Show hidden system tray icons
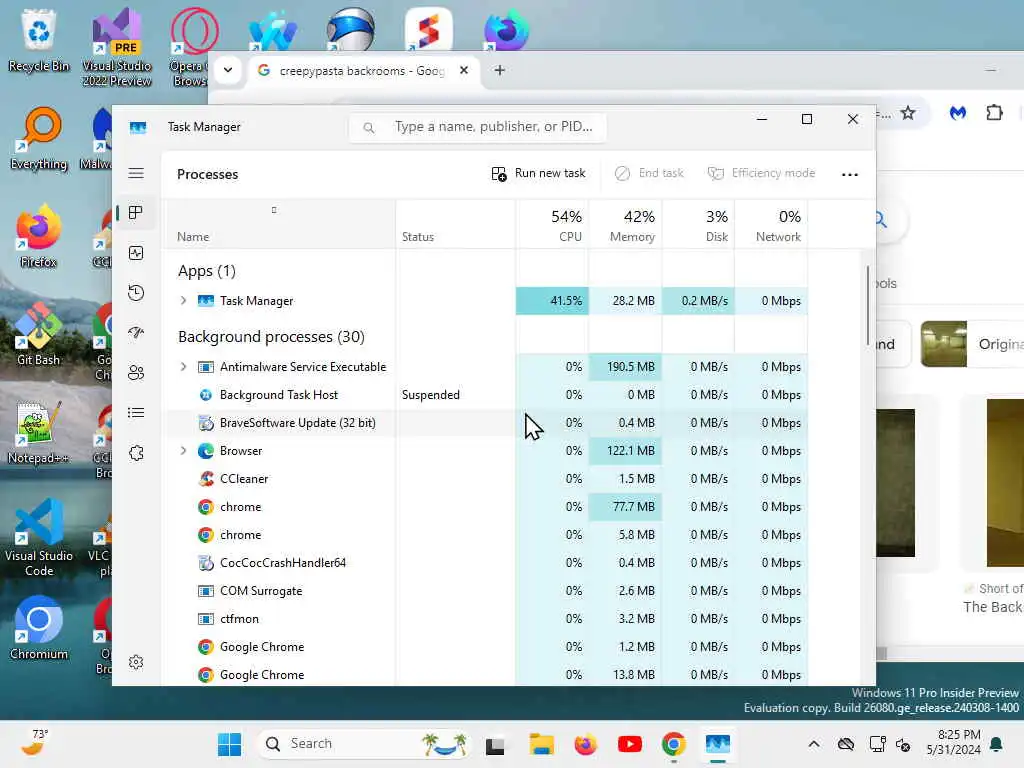This screenshot has height=768, width=1024. click(x=814, y=744)
